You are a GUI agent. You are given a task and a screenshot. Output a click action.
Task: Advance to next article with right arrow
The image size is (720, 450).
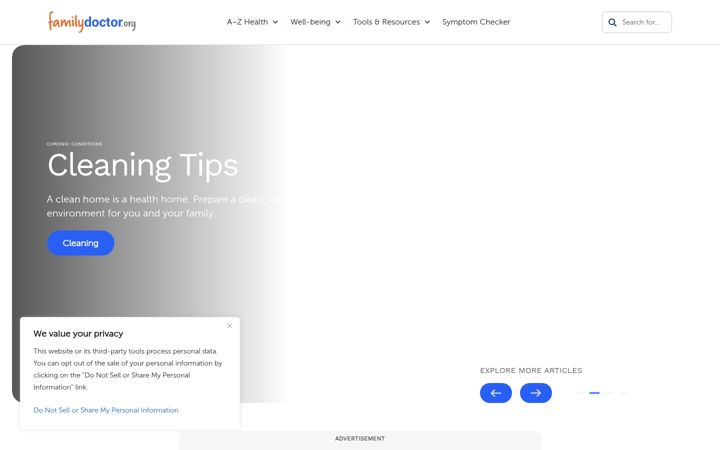tap(536, 393)
